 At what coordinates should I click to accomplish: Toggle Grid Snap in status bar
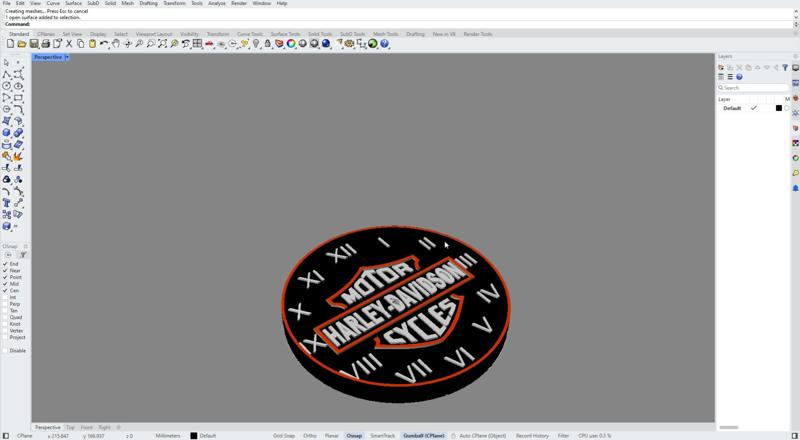pos(284,436)
